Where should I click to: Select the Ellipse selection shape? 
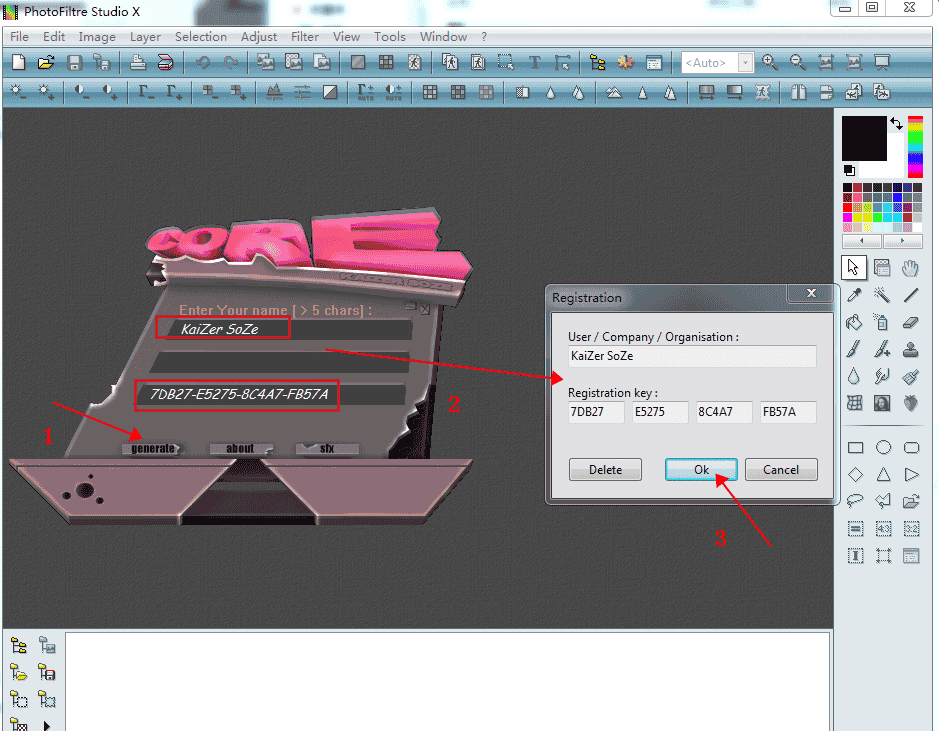[883, 448]
